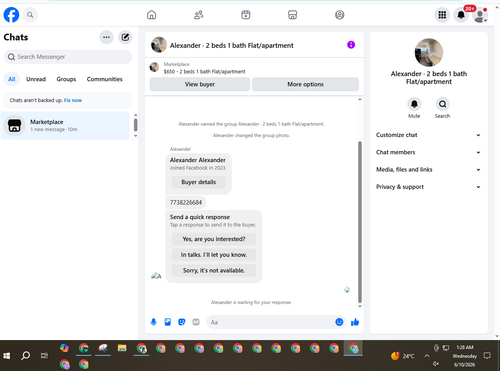Open the Windows notification center icon
500x371 pixels.
[487, 356]
